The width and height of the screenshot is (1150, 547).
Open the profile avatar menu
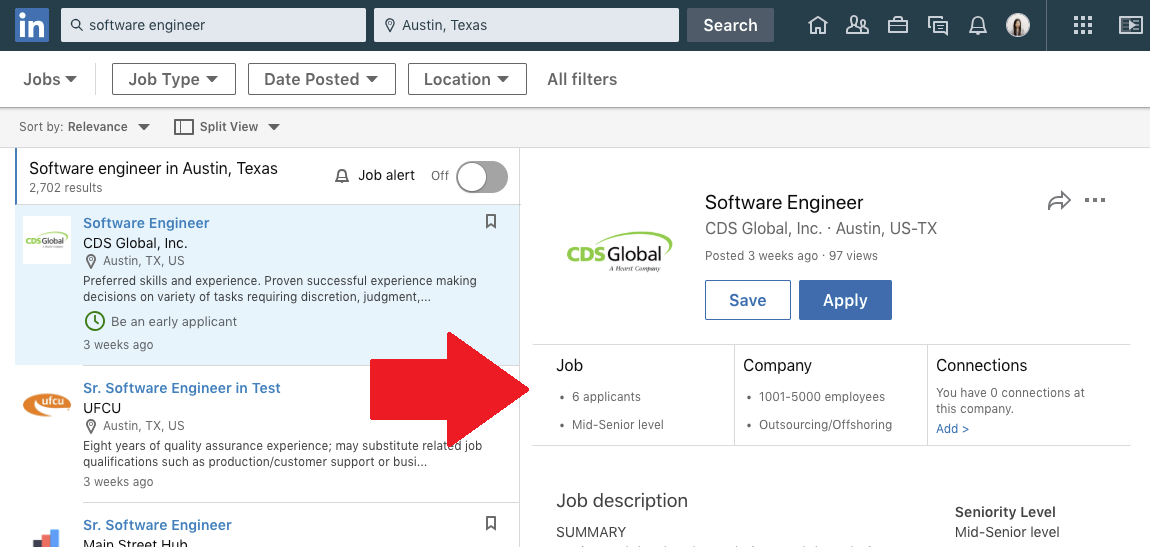coord(1017,25)
